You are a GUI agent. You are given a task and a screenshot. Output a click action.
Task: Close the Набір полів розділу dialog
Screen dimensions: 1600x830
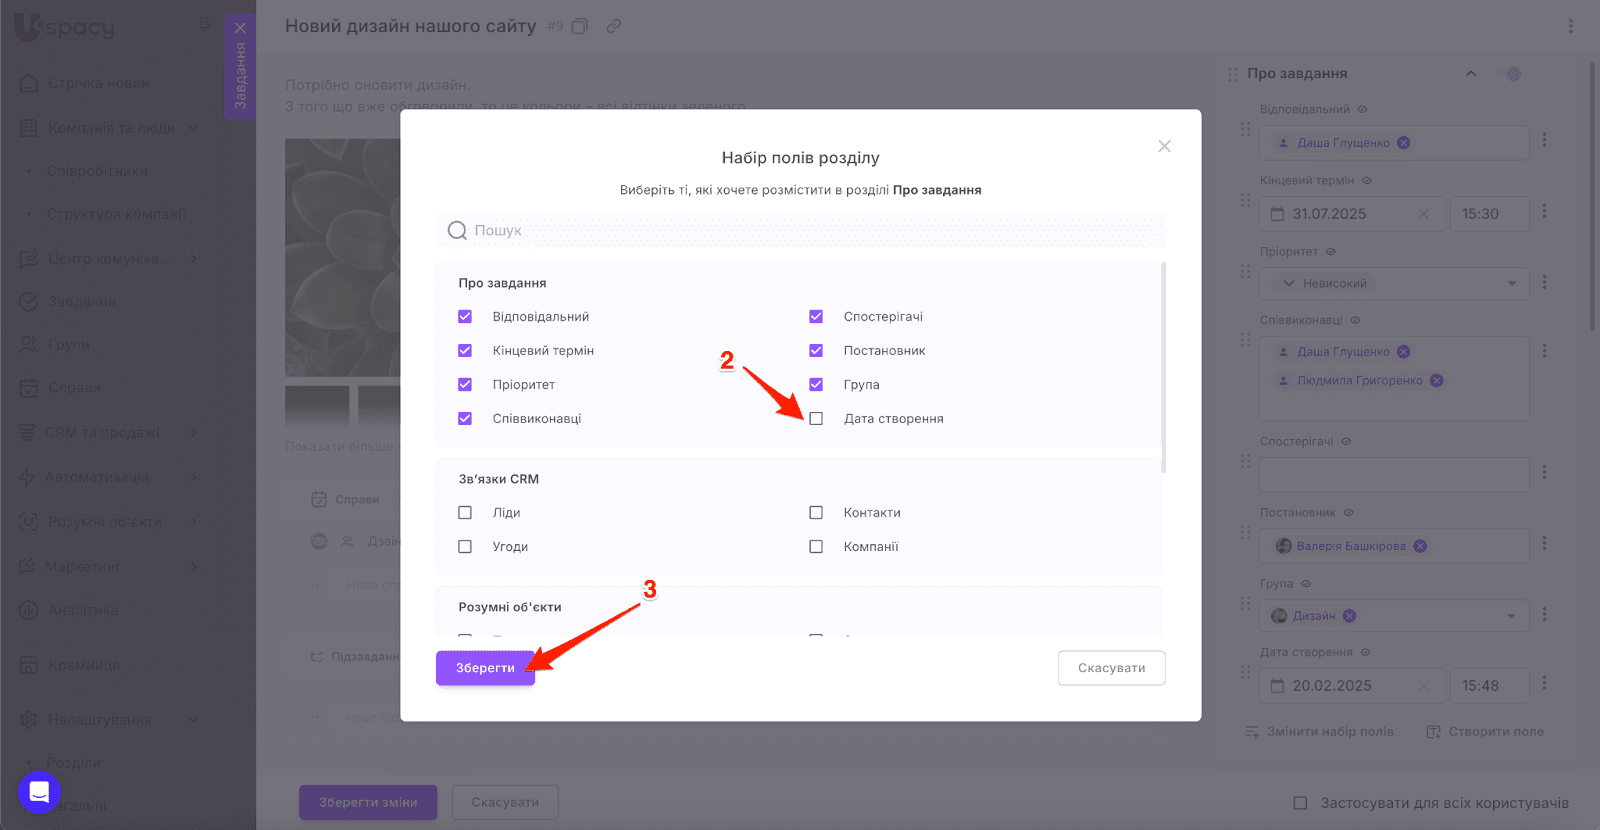pos(1164,146)
